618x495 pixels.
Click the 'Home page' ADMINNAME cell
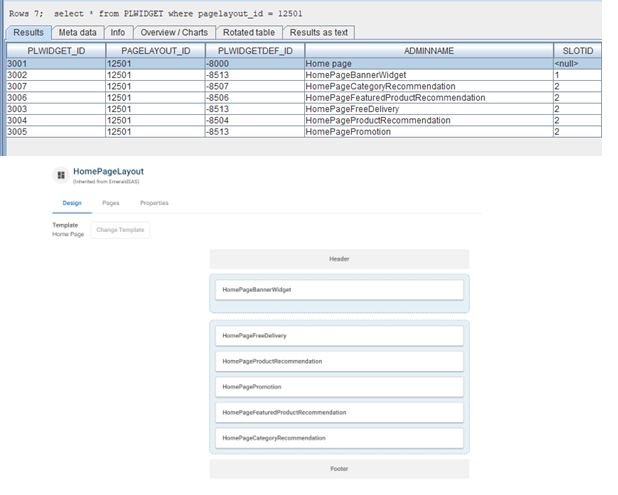click(x=429, y=64)
